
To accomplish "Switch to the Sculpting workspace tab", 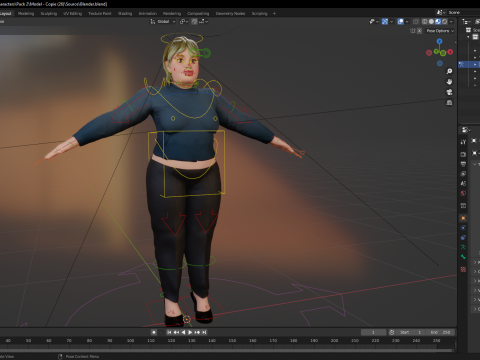I will tap(49, 13).
